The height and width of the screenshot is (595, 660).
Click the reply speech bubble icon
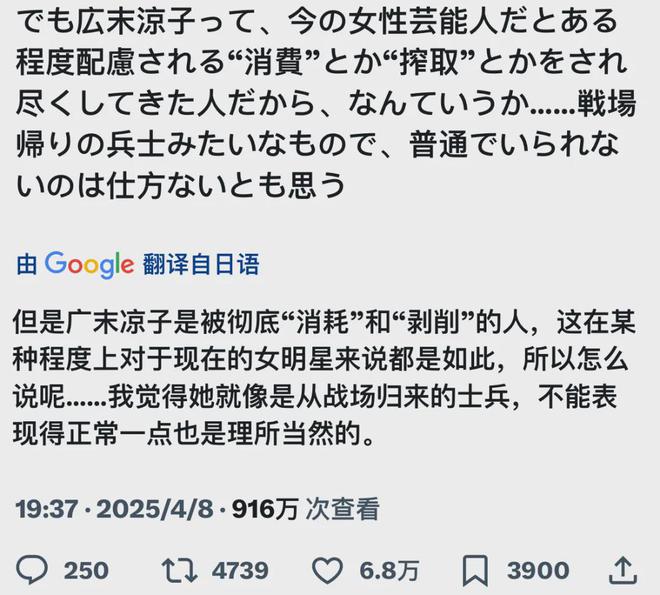(x=32, y=570)
